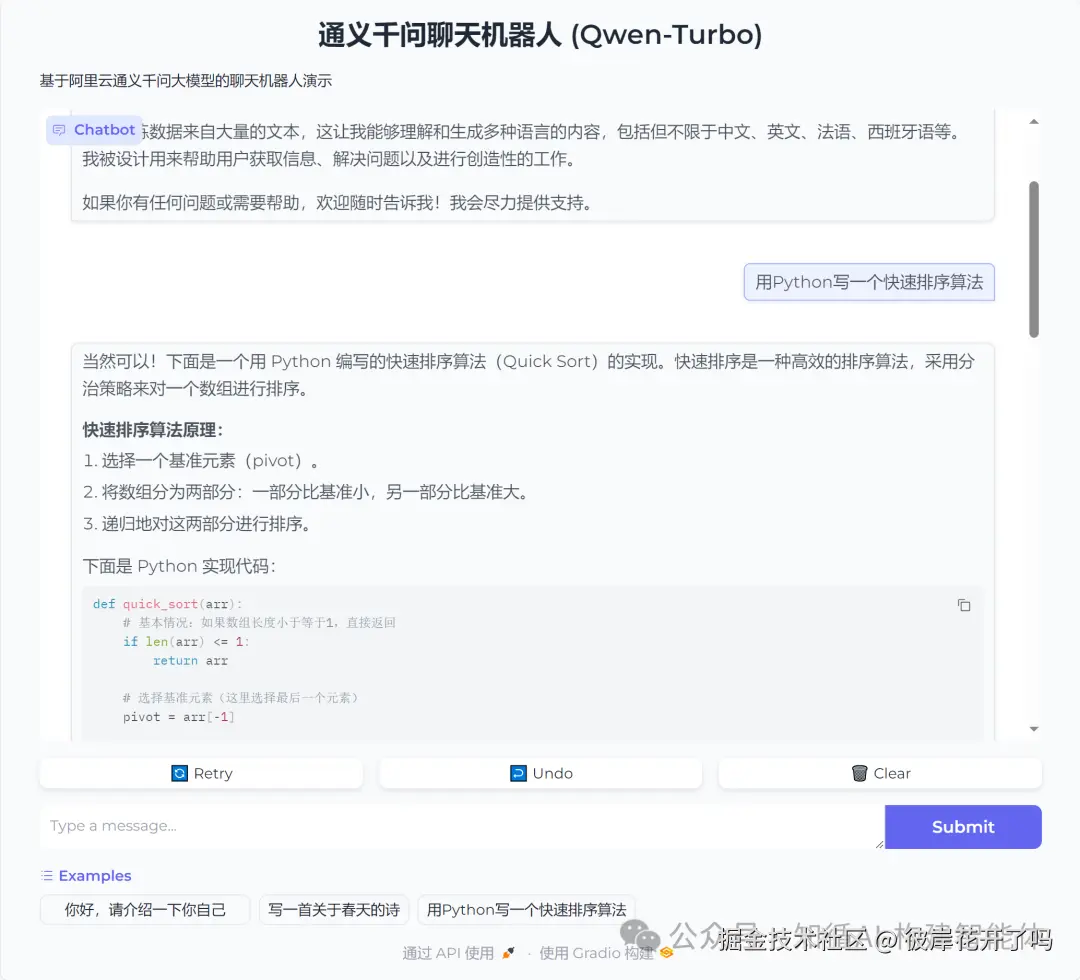
Task: Click the Examples list icon
Action: click(x=47, y=875)
